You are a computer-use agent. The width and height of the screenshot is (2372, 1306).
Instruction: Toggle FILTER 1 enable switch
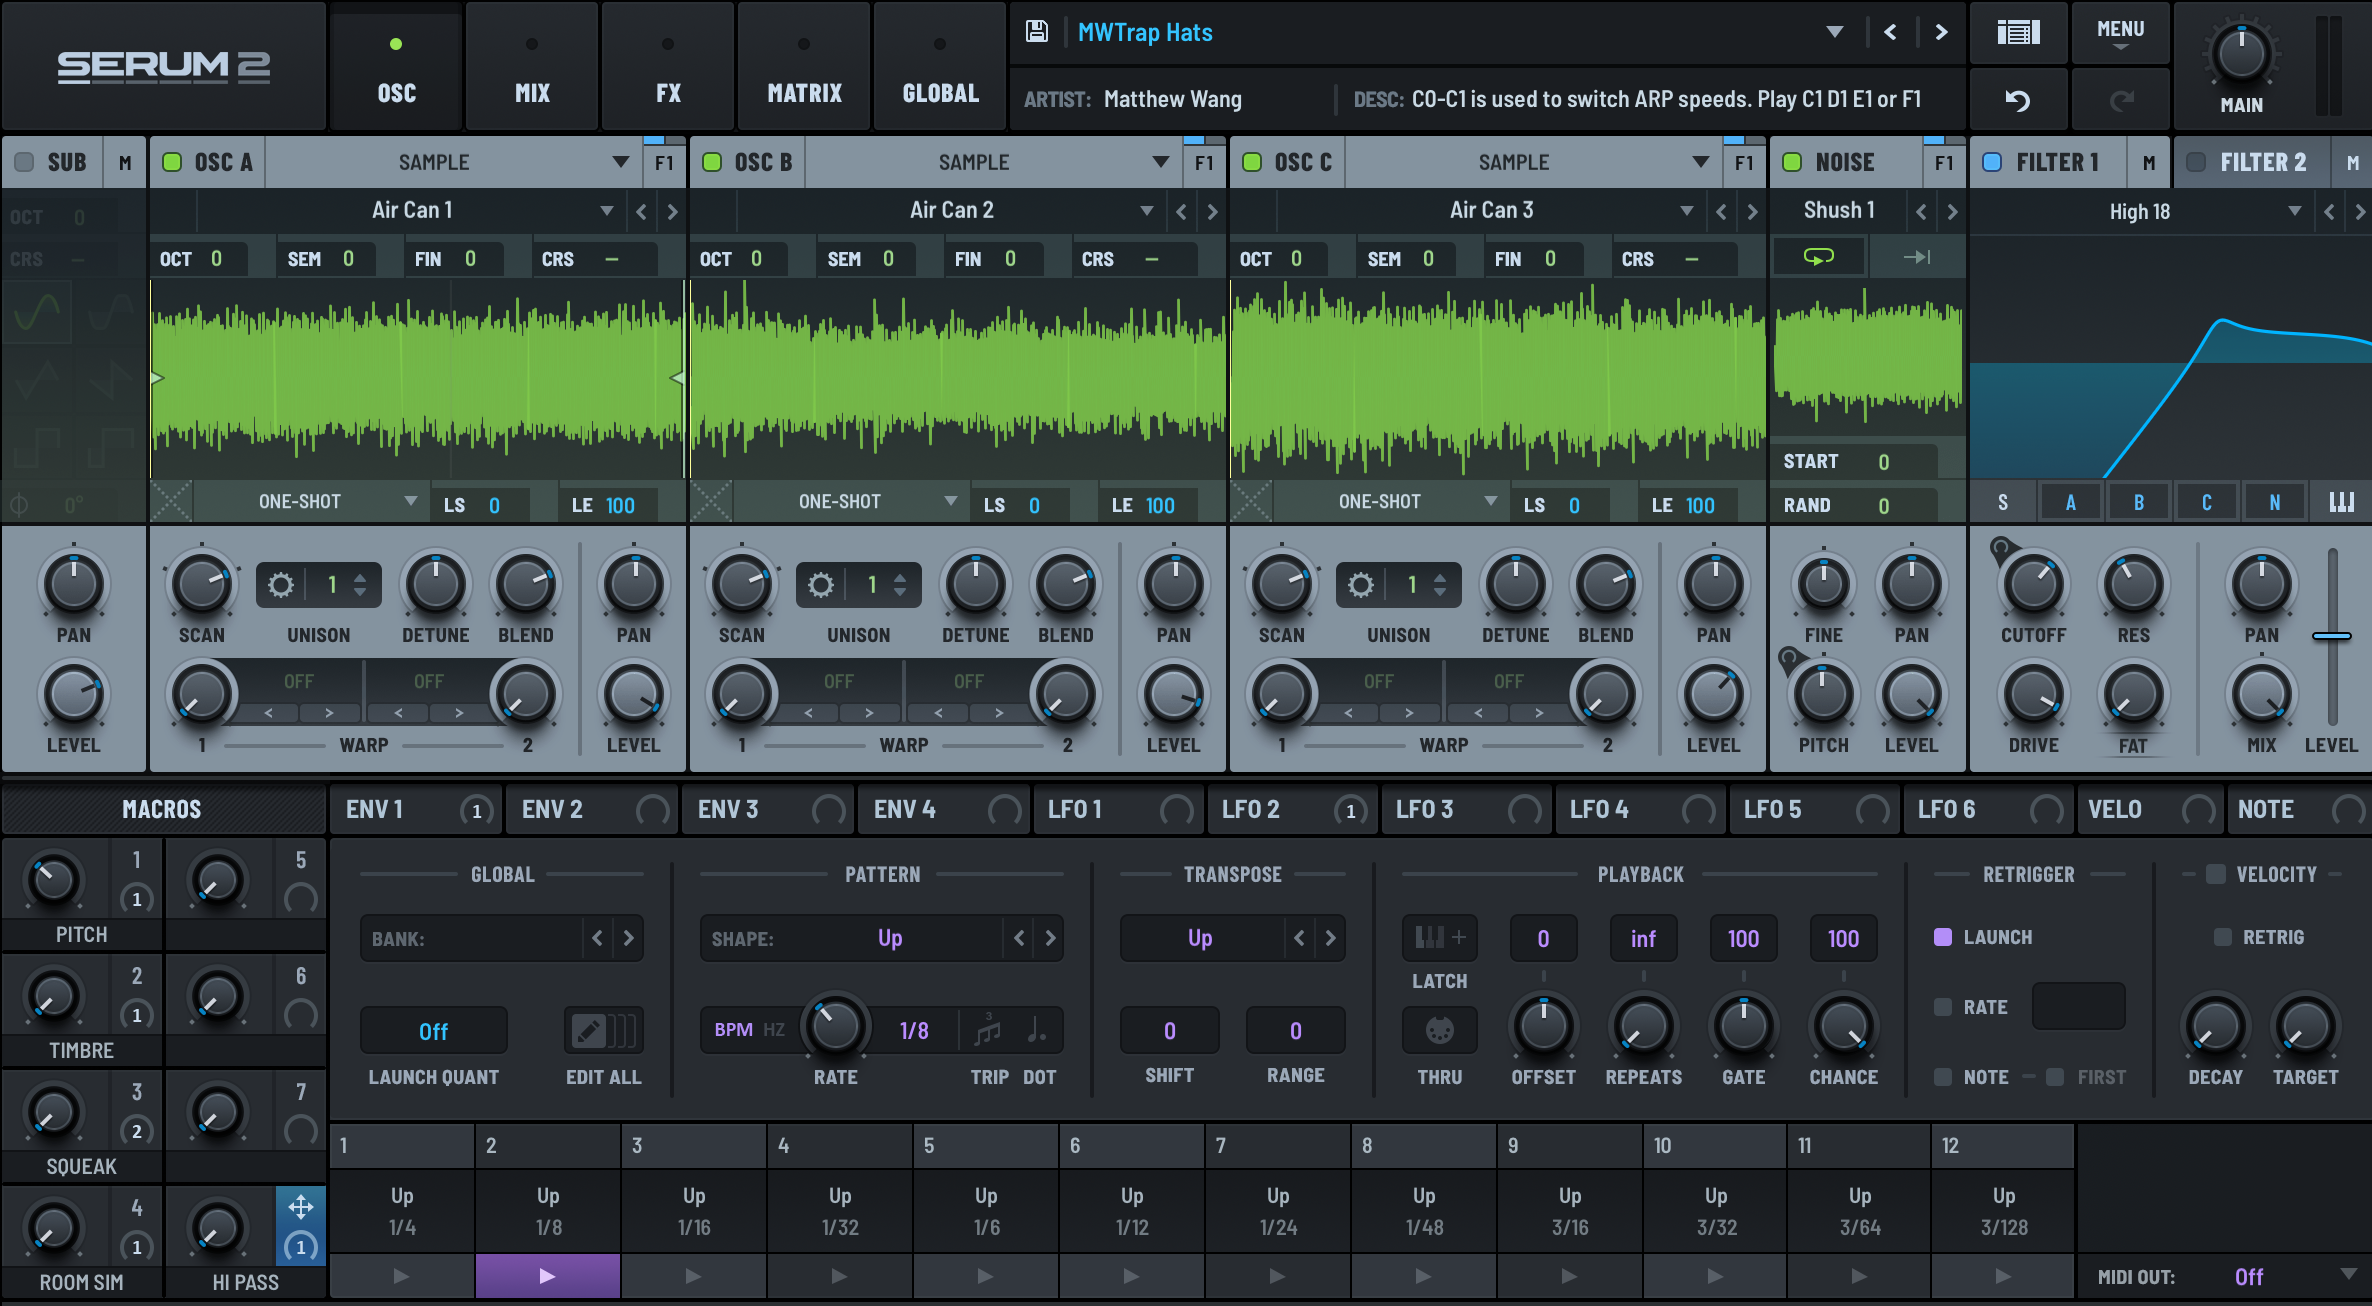point(1992,162)
